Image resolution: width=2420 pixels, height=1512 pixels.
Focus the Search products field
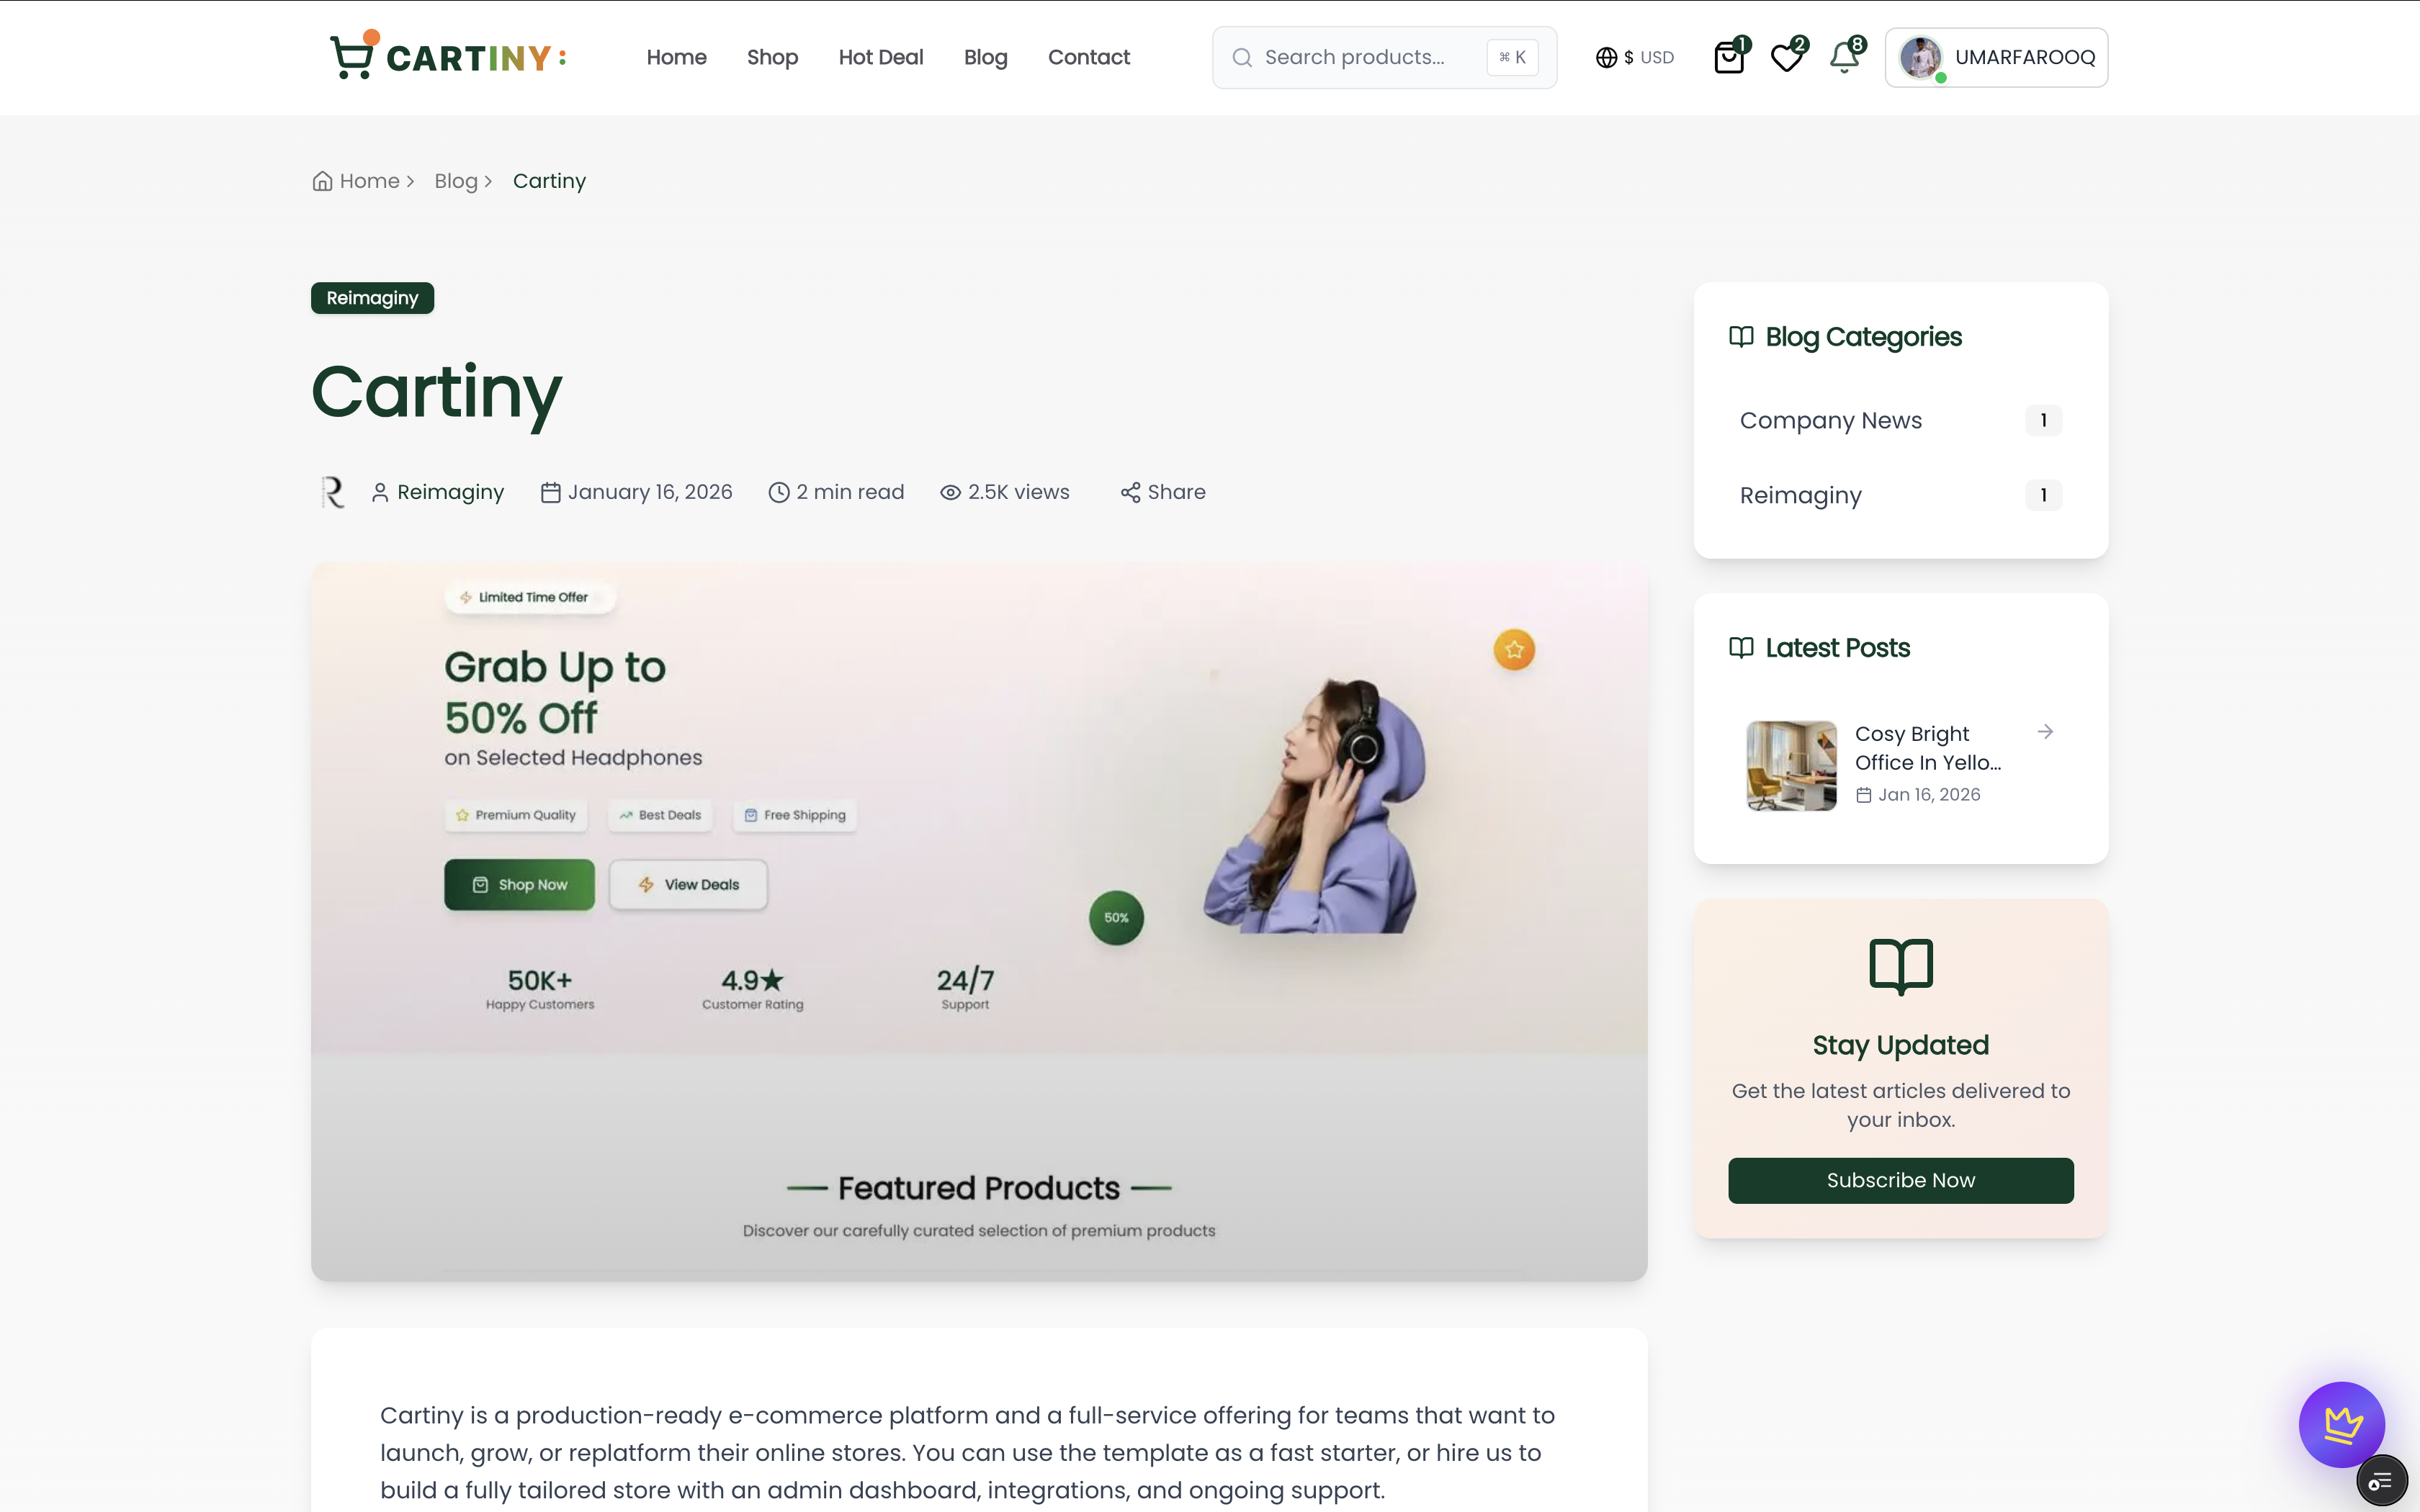1384,58
